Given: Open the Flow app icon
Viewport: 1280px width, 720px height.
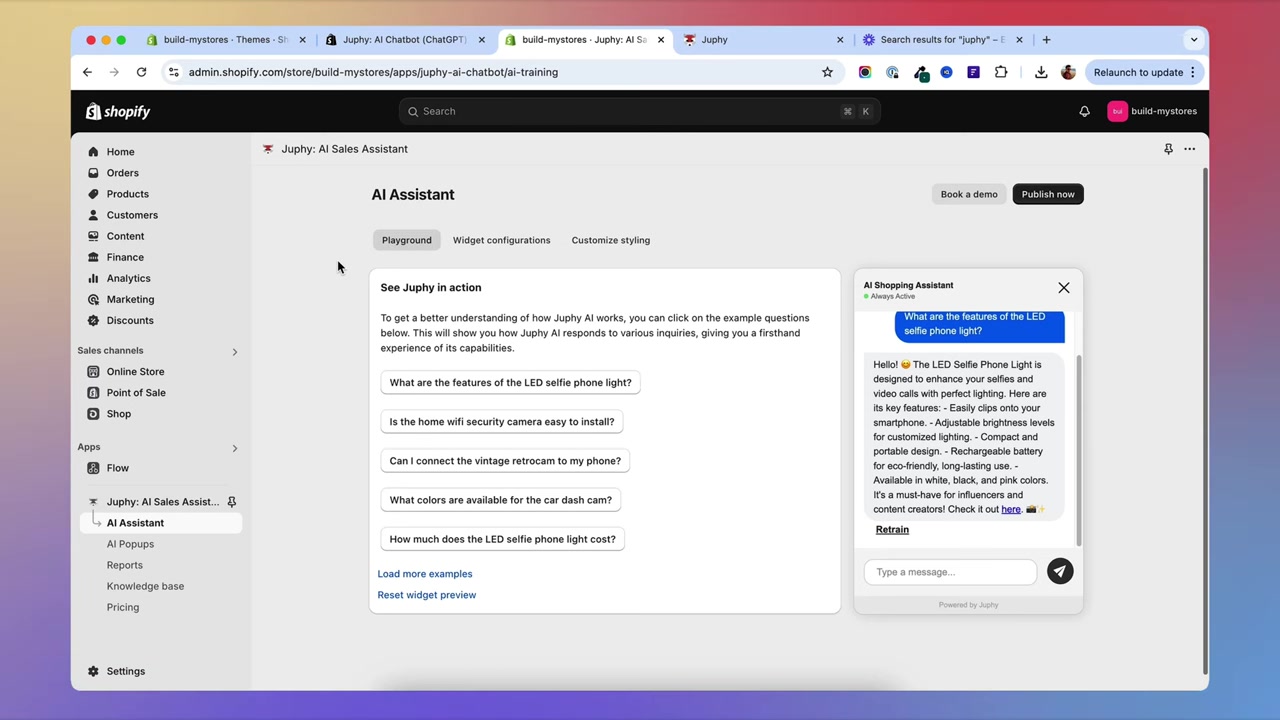Looking at the screenshot, I should [93, 468].
